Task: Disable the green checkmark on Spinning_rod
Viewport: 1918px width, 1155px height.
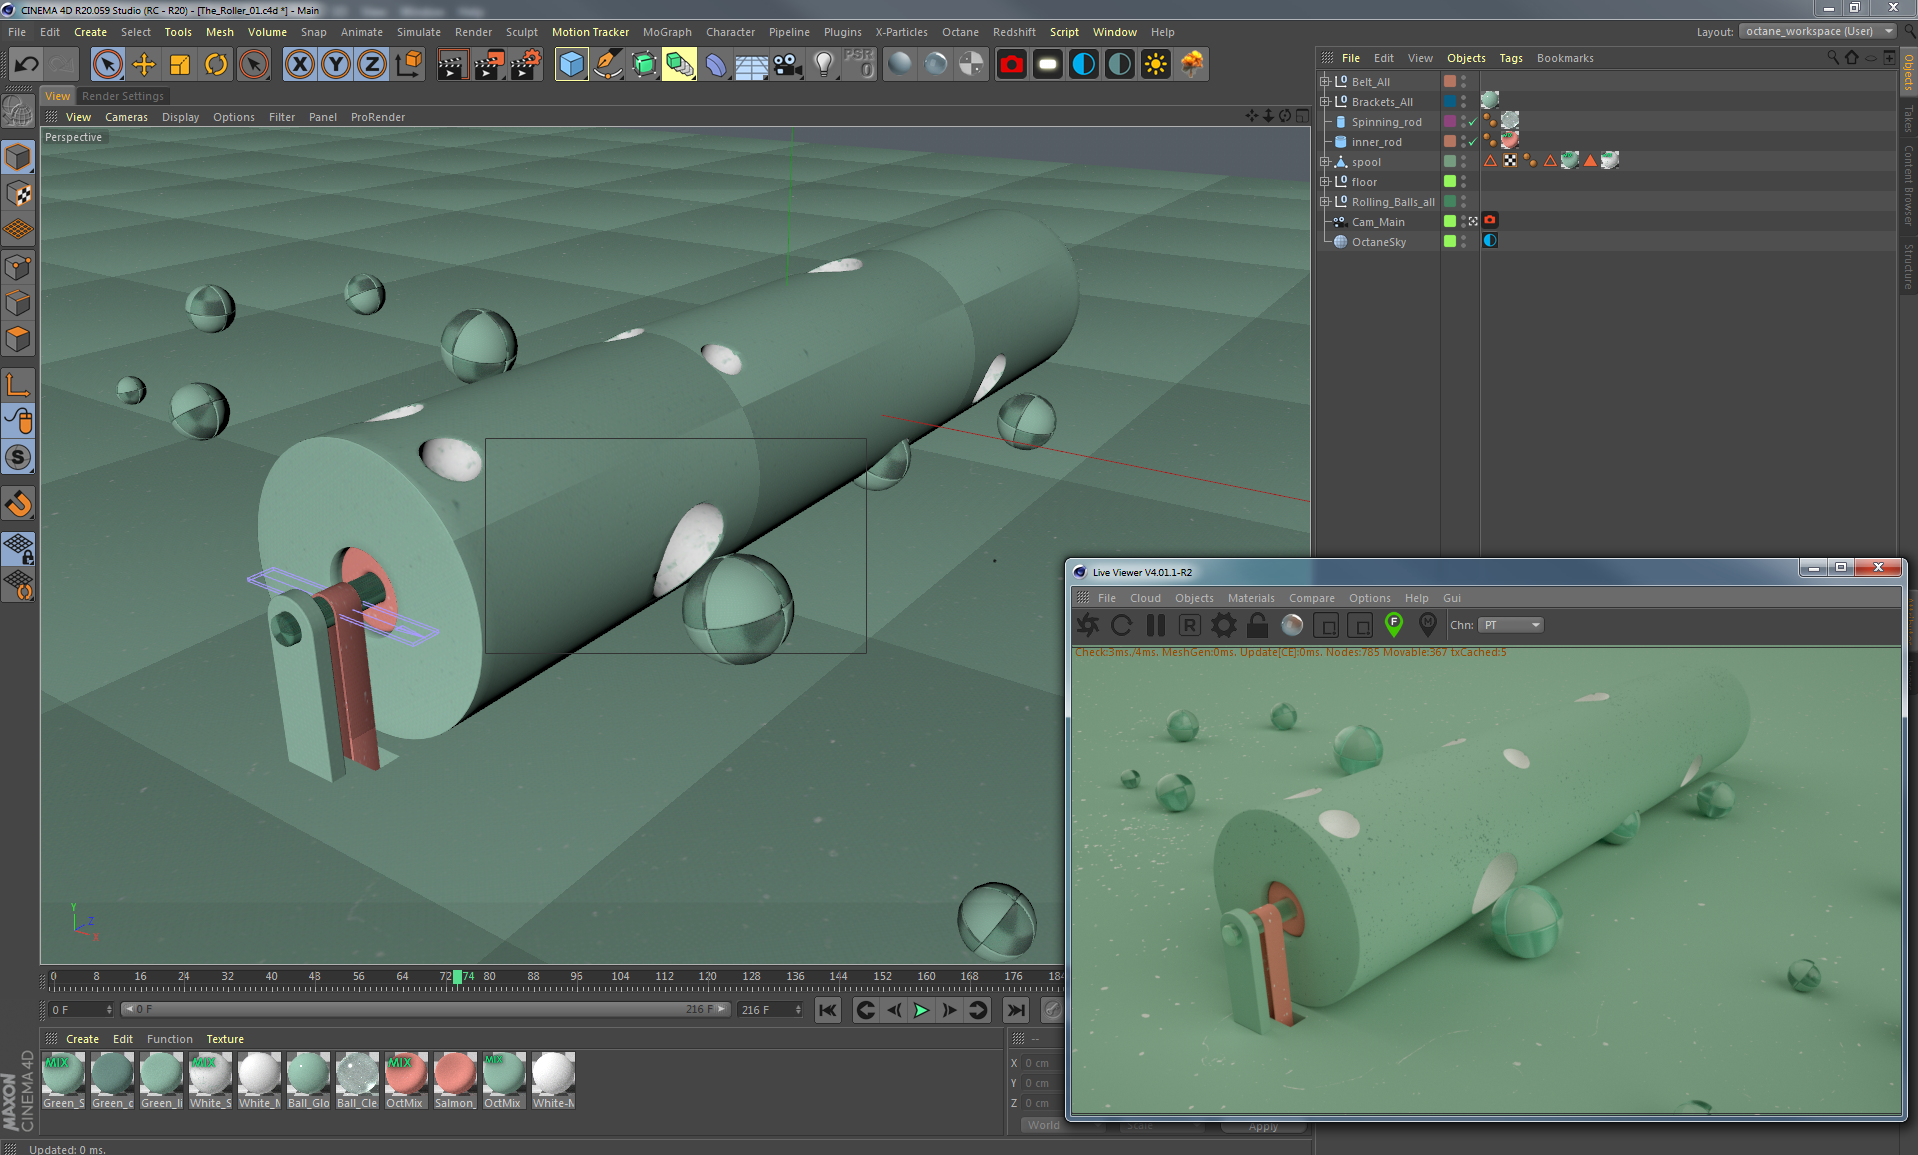Action: (1472, 122)
